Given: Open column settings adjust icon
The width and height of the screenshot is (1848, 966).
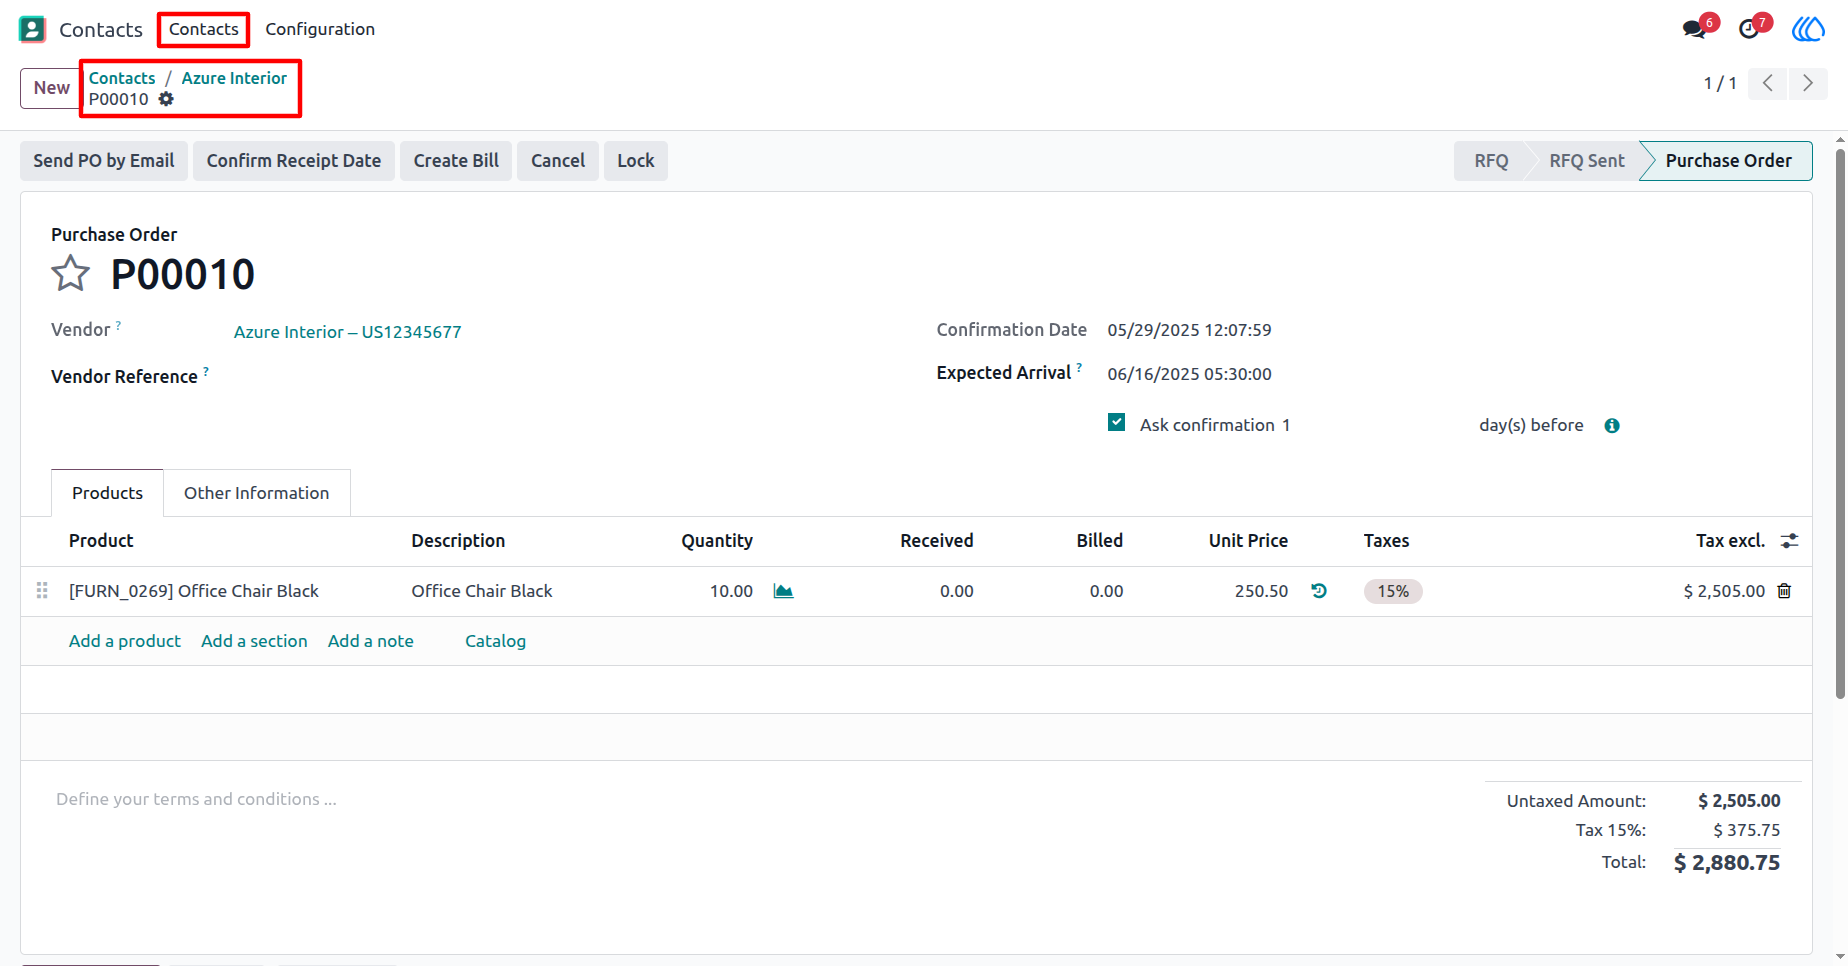Looking at the screenshot, I should click(1790, 541).
